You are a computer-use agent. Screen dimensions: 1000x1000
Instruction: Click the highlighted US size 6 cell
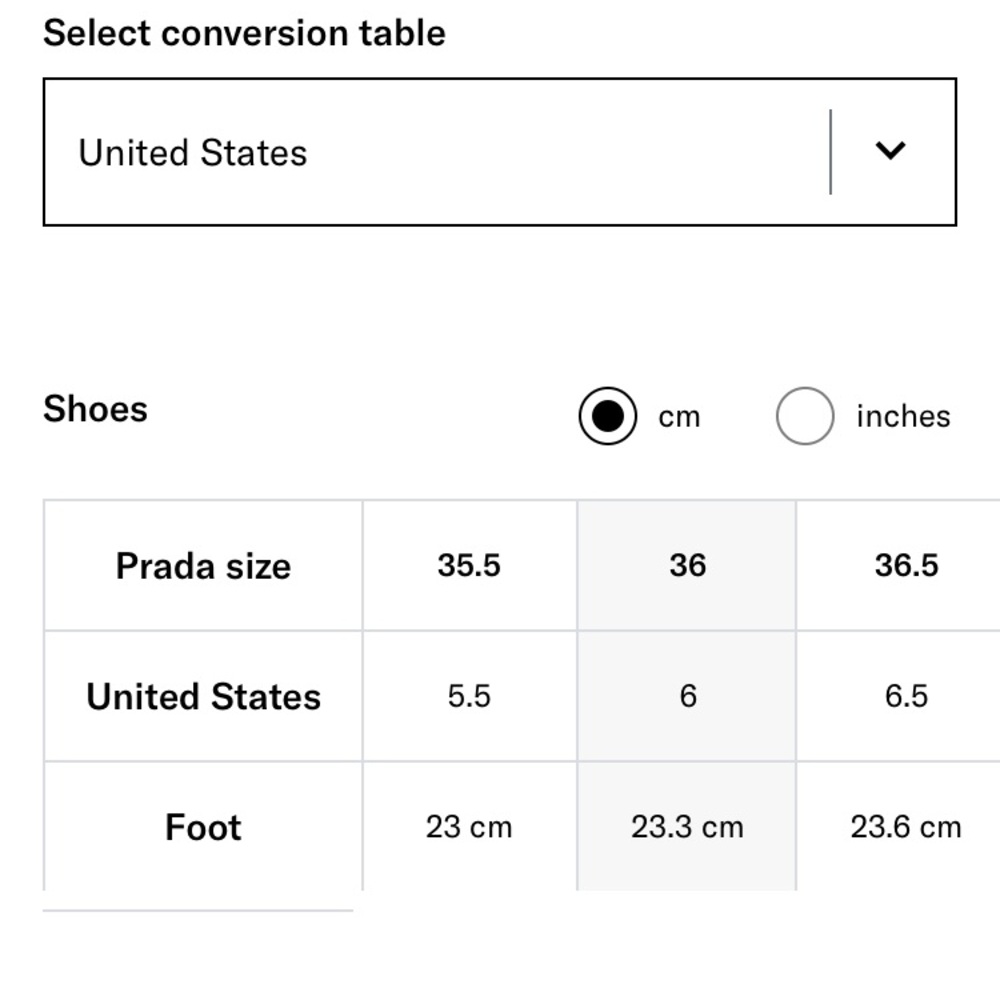point(687,696)
